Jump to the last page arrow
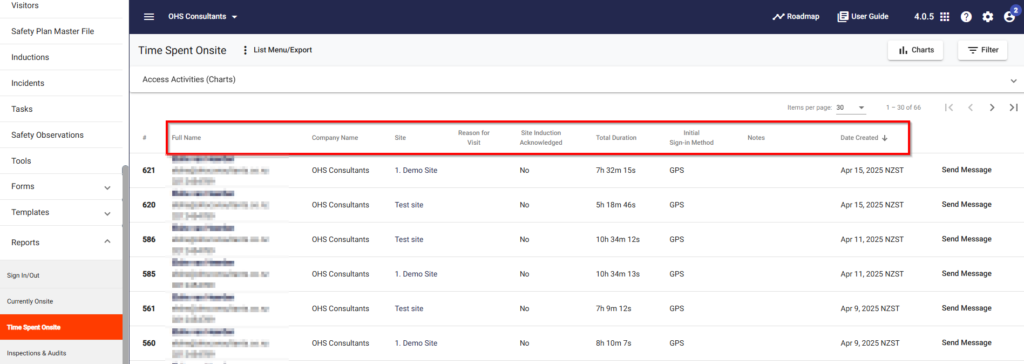The width and height of the screenshot is (1024, 364). point(1013,107)
